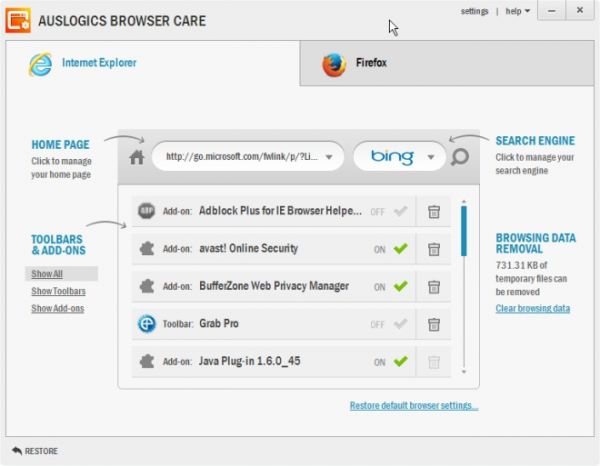Delete Adblock Plus add-on with trash icon
600x466 pixels.
tap(434, 212)
